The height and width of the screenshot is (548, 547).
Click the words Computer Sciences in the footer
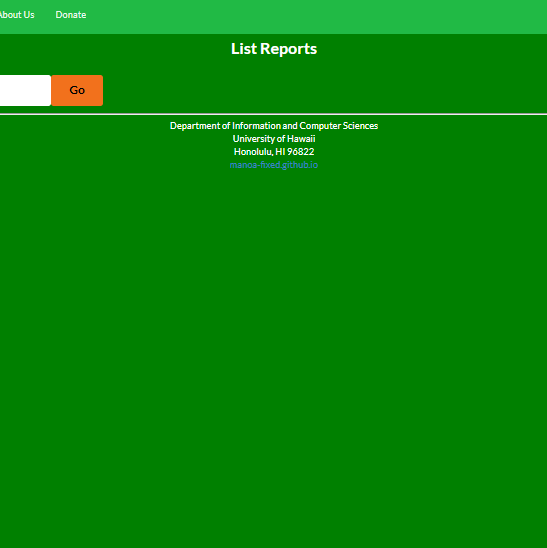(x=339, y=126)
